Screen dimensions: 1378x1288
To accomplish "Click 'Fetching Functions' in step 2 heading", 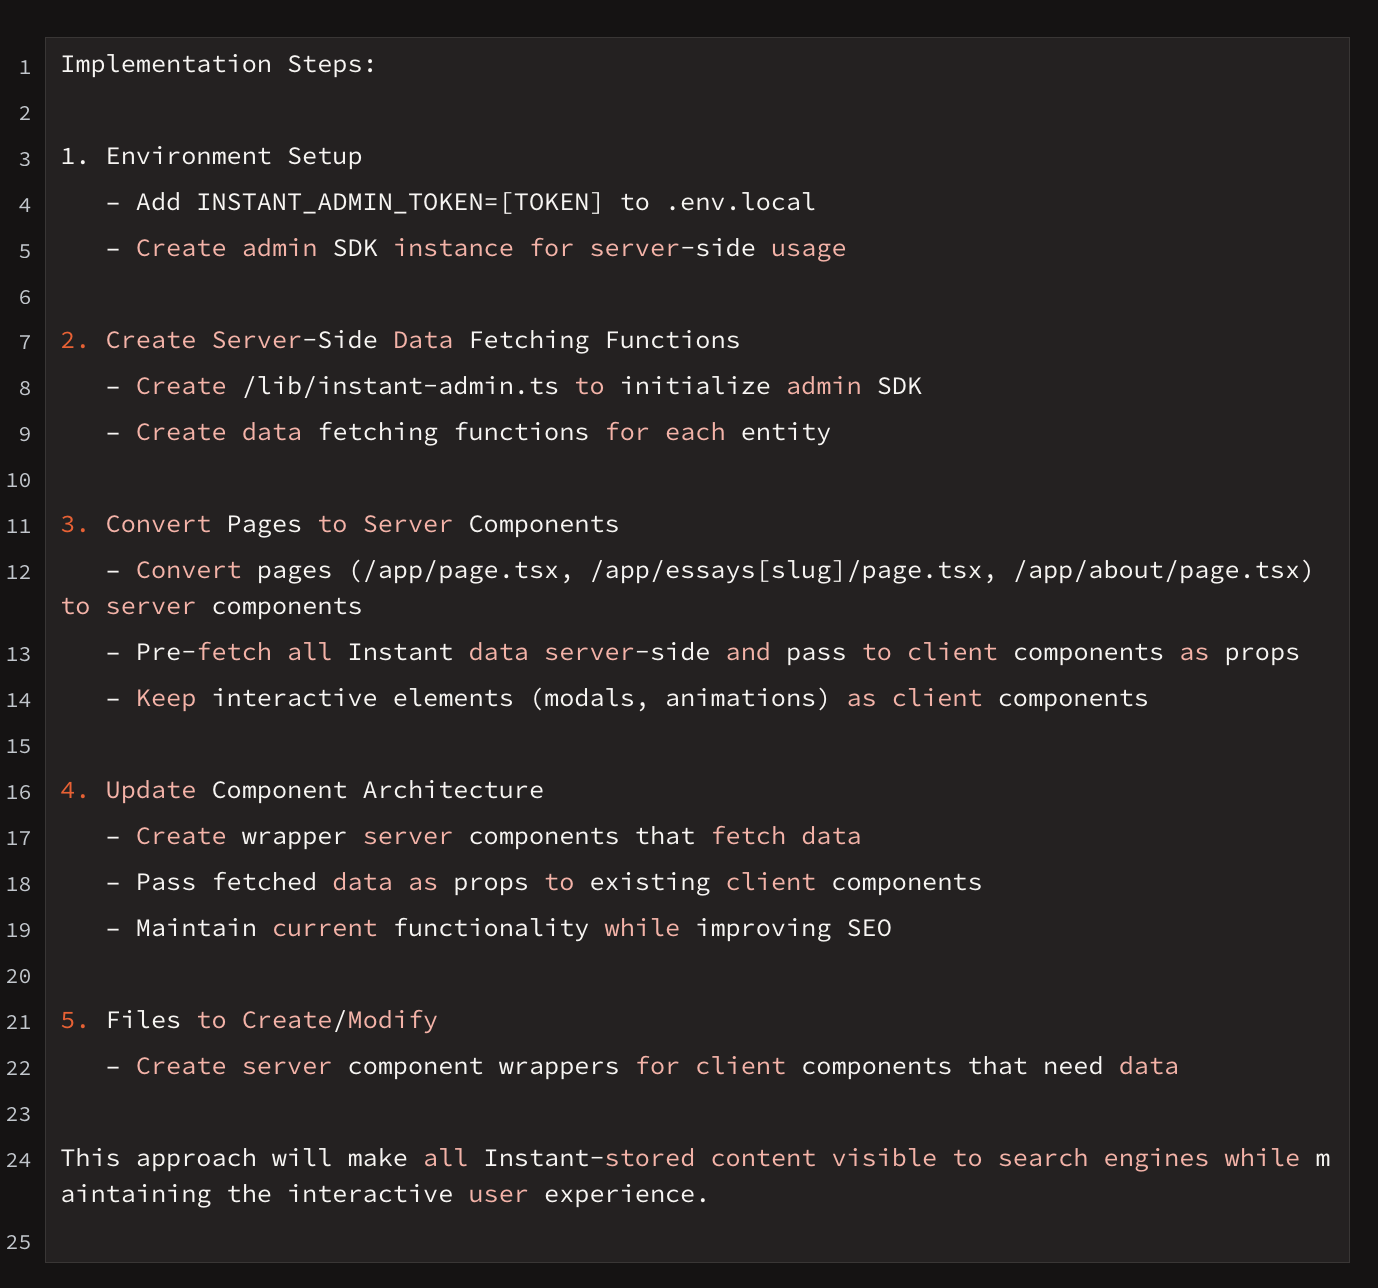I will click(604, 341).
